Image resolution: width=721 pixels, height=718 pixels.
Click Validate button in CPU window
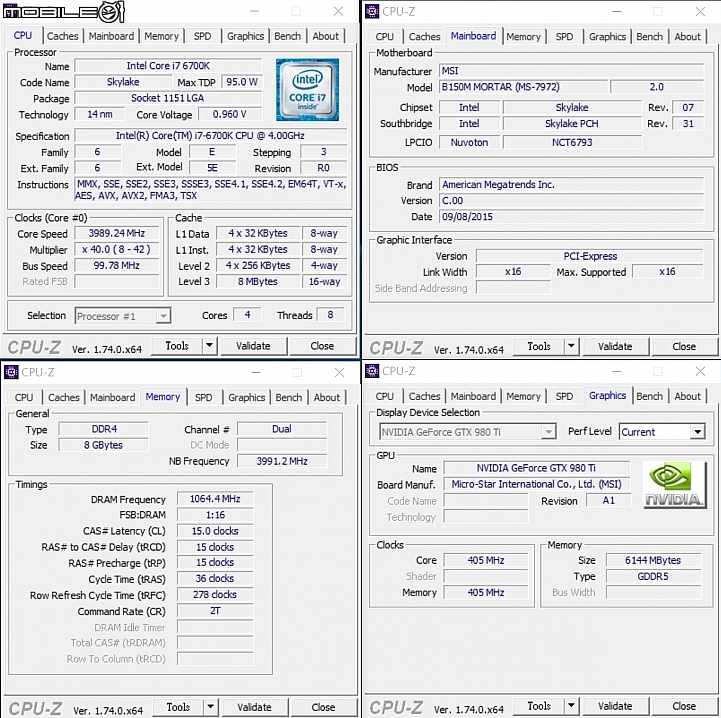[x=253, y=345]
